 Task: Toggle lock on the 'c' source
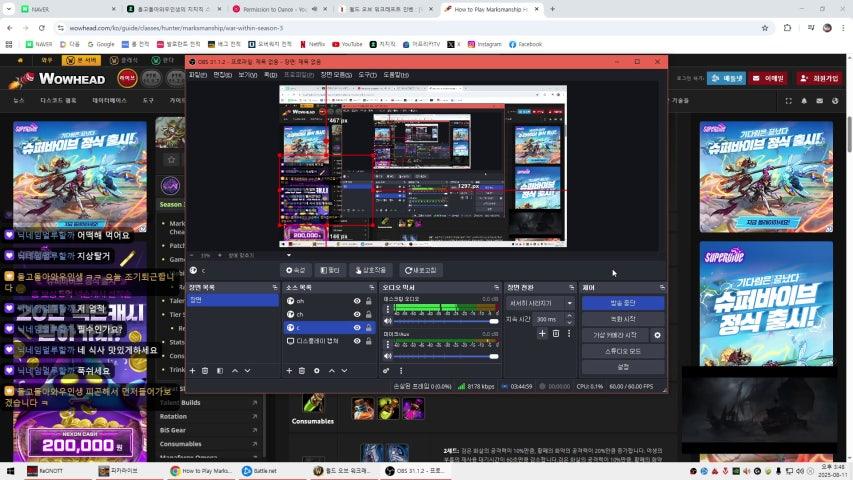(369, 328)
